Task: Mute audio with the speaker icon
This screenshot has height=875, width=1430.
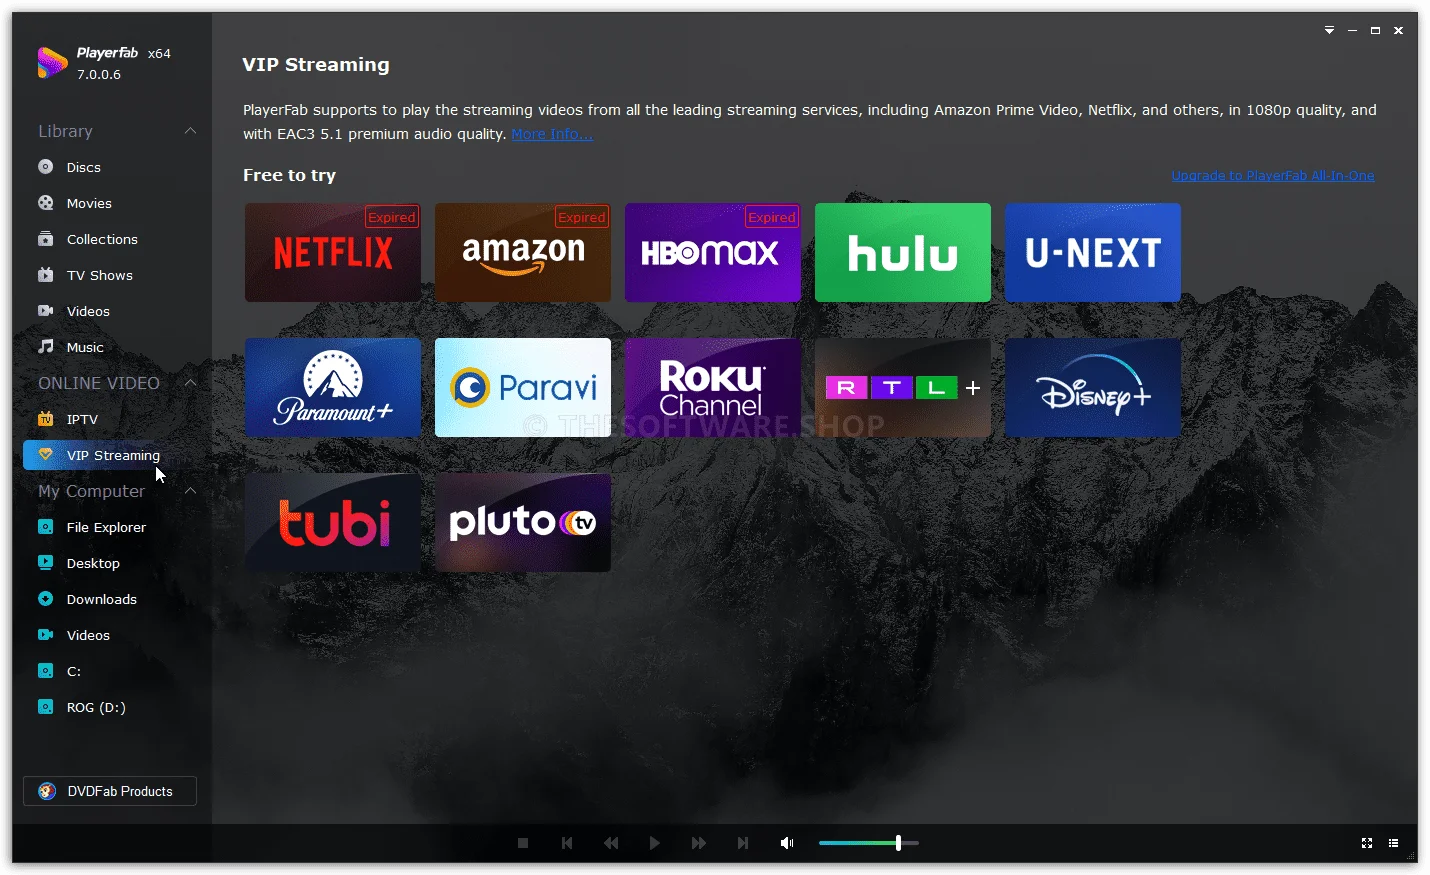Action: pos(787,843)
